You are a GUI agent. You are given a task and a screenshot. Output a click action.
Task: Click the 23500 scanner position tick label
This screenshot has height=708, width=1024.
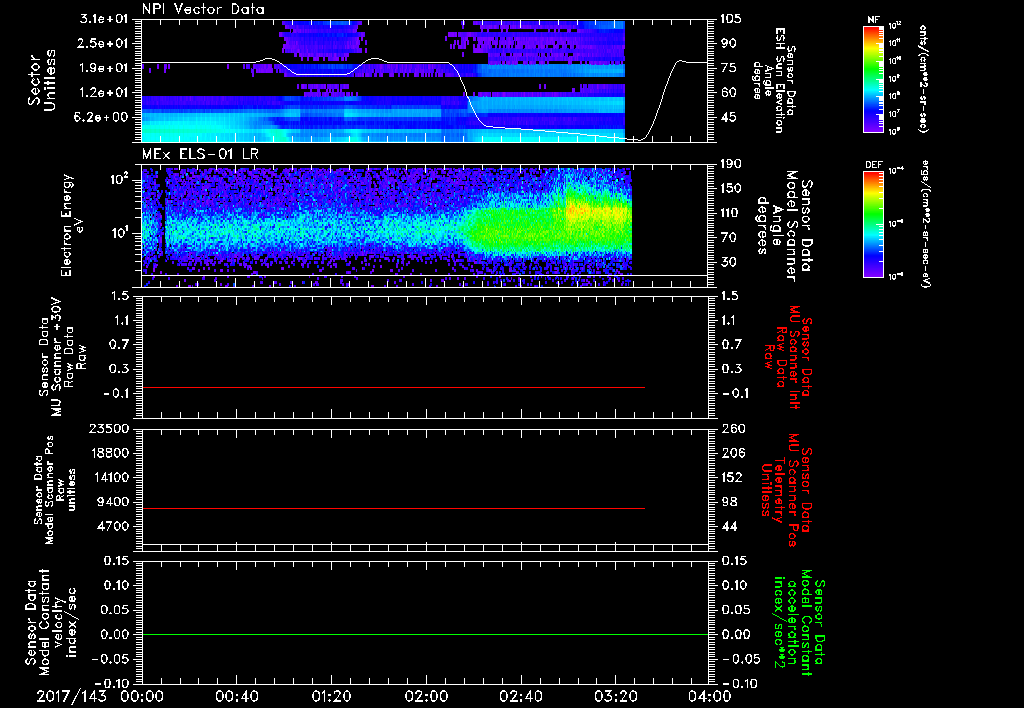tap(110, 429)
